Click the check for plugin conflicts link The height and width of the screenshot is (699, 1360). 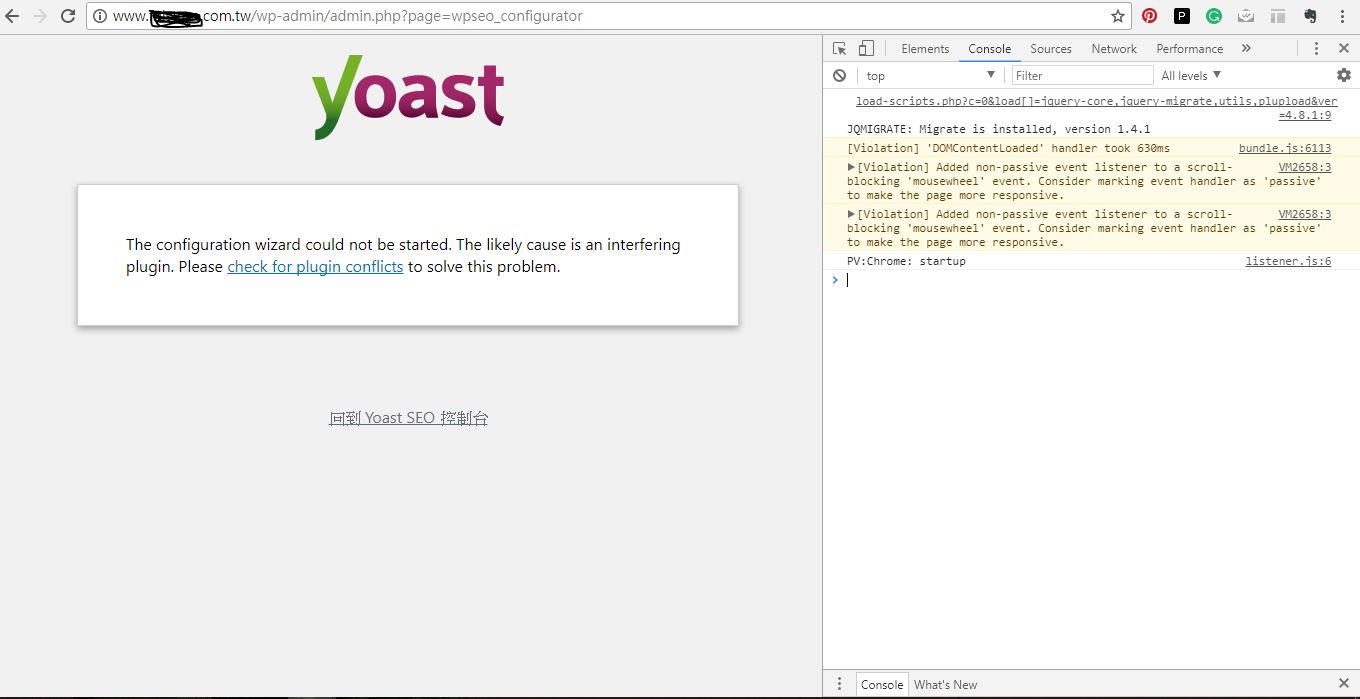pyautogui.click(x=315, y=266)
